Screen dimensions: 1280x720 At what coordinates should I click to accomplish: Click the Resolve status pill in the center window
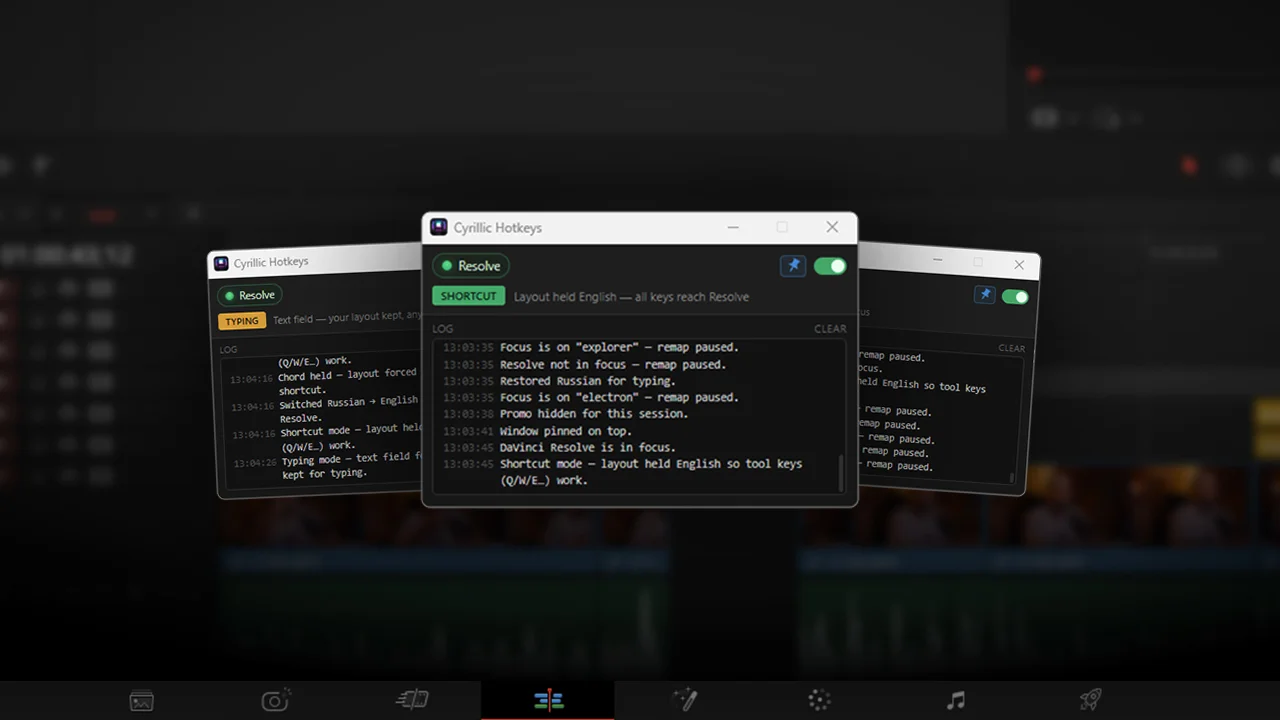471,266
